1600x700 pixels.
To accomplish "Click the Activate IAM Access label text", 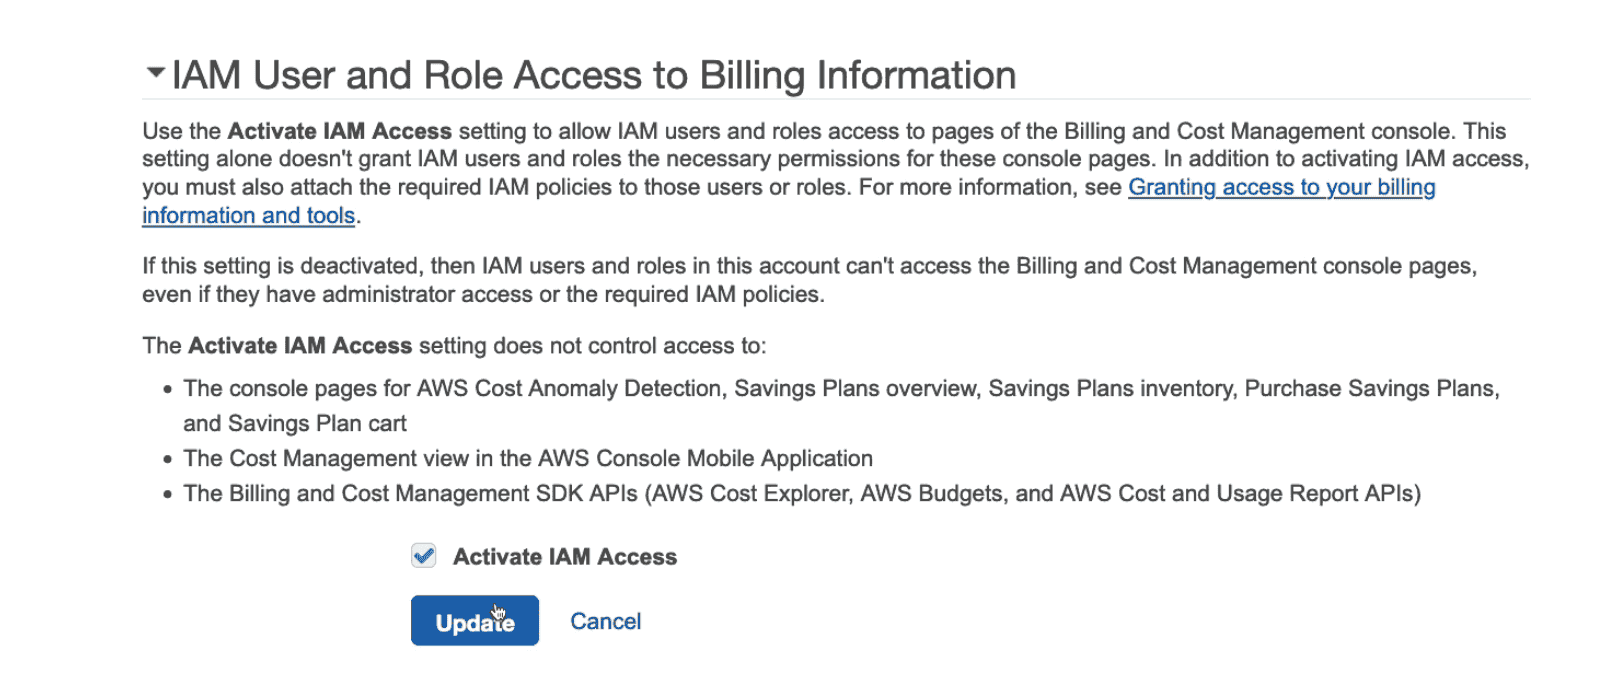I will click(565, 556).
